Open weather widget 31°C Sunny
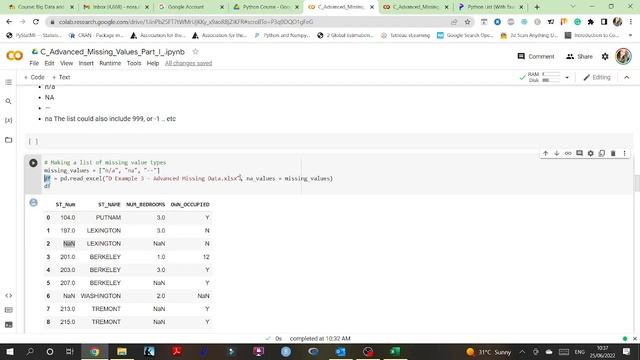 point(489,351)
